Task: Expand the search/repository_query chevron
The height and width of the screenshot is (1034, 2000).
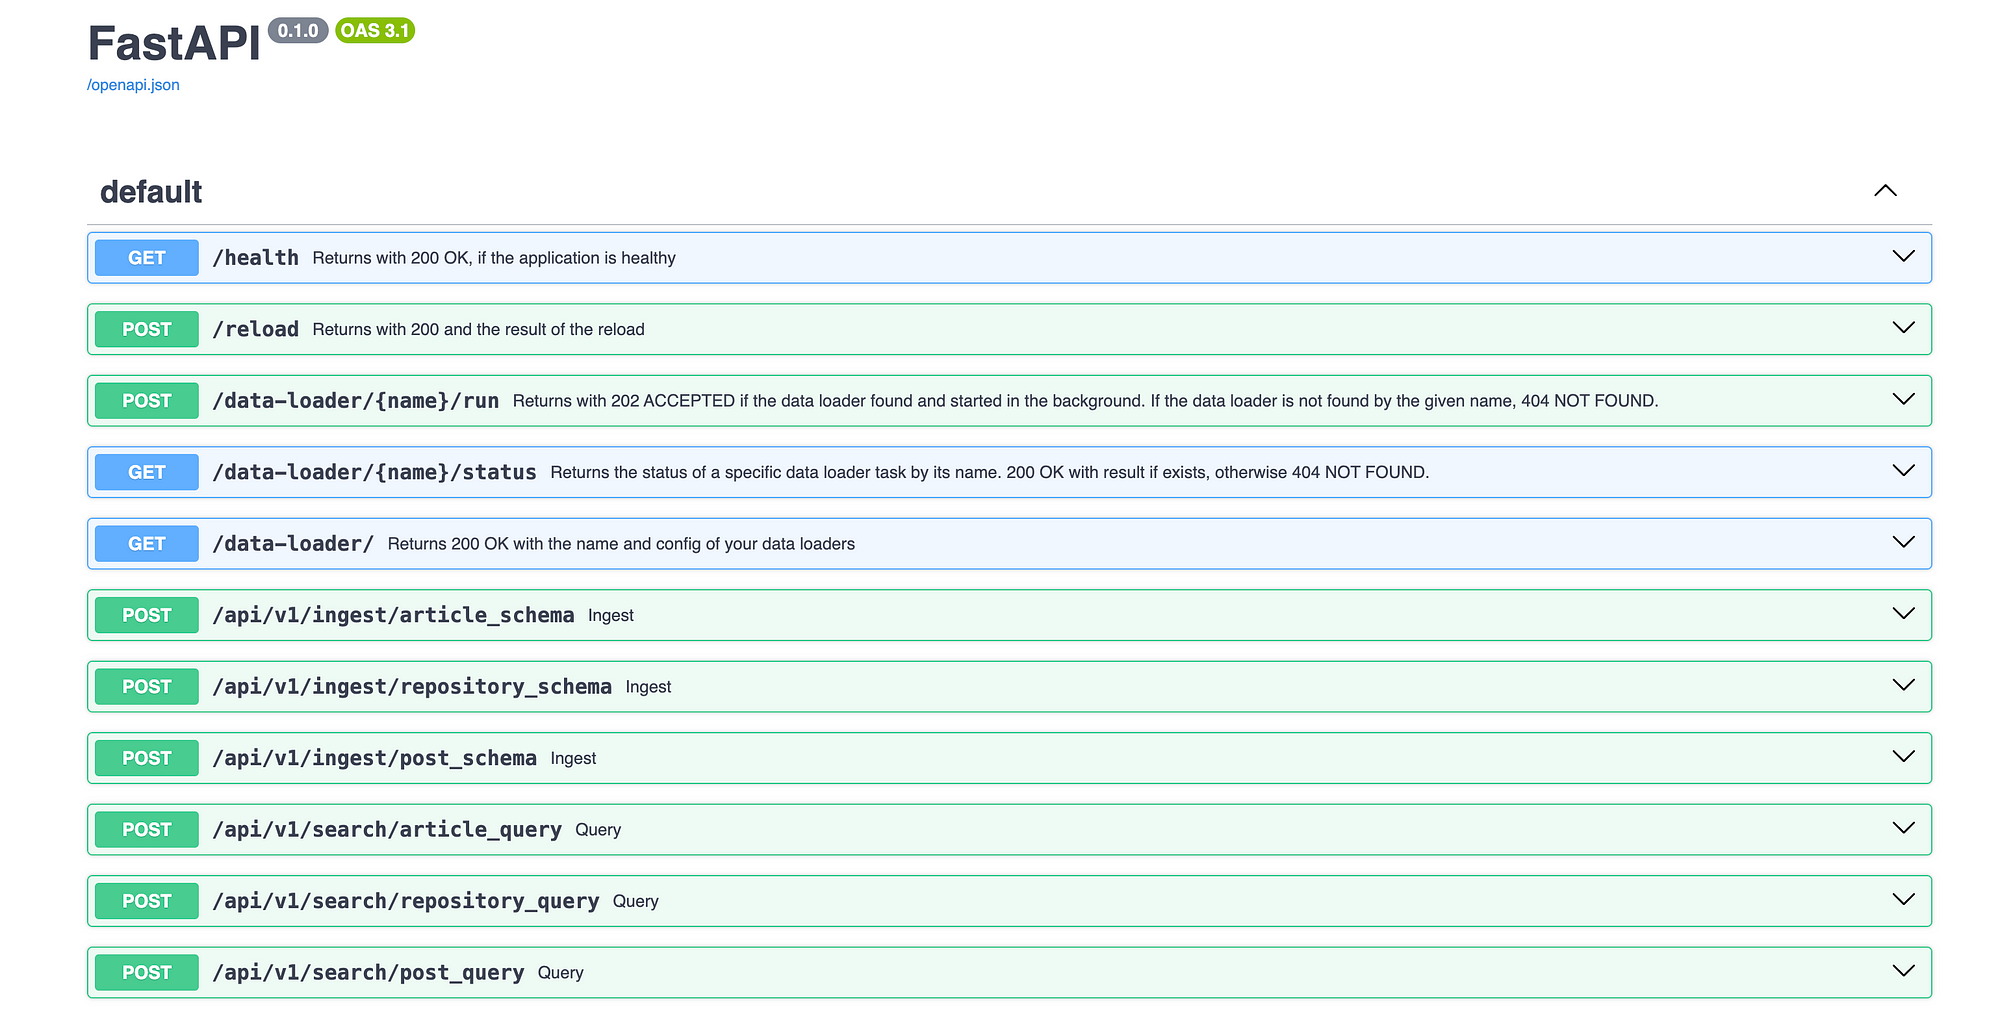Action: tap(1903, 900)
